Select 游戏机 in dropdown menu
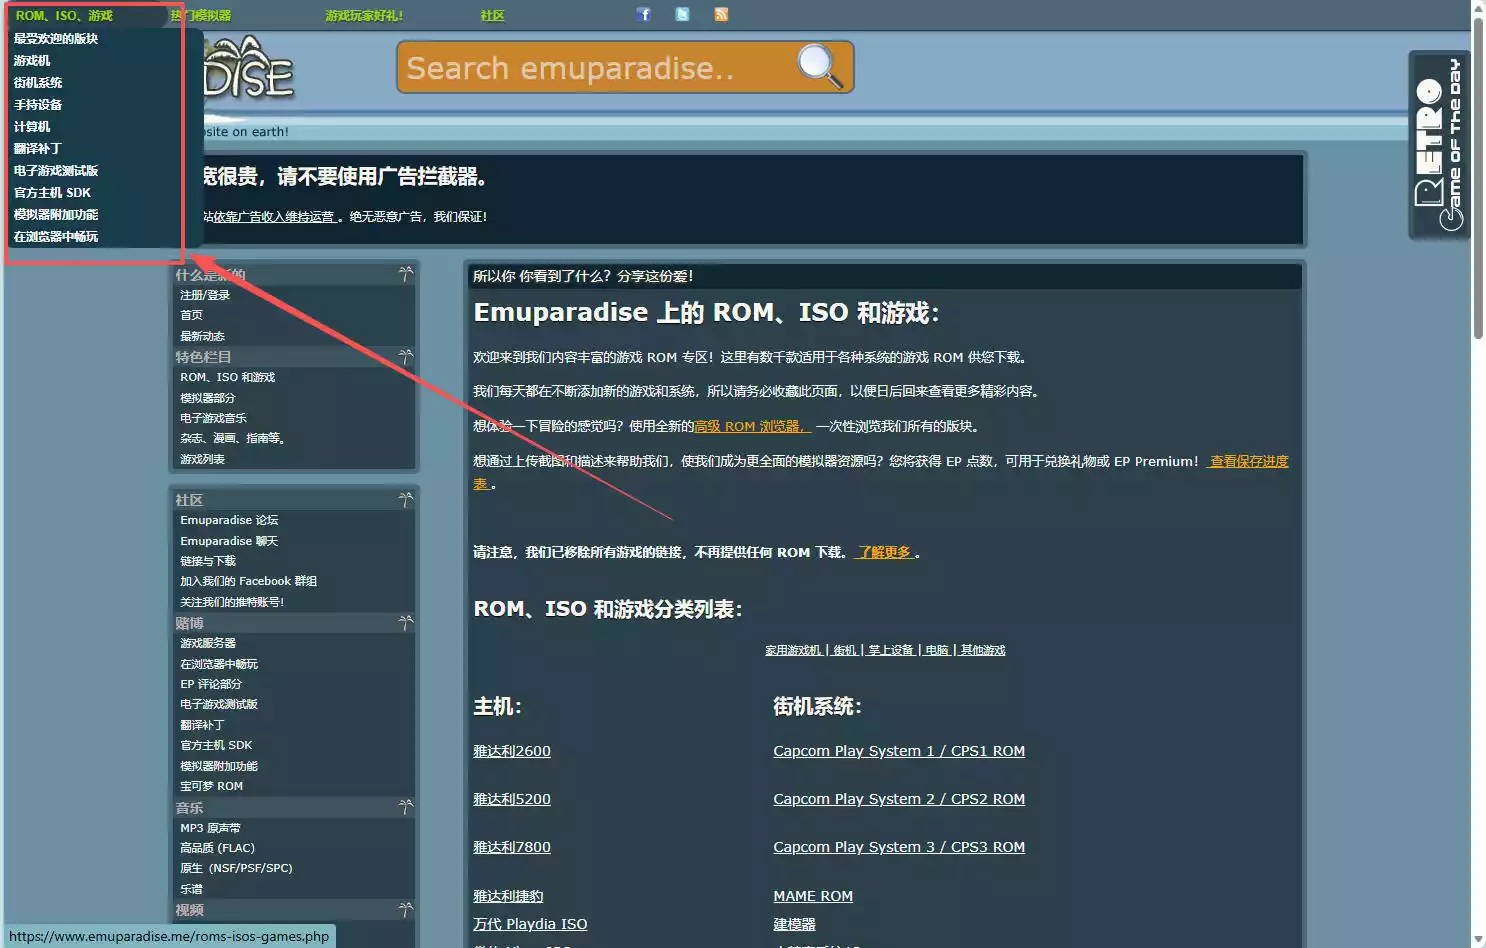 [32, 60]
